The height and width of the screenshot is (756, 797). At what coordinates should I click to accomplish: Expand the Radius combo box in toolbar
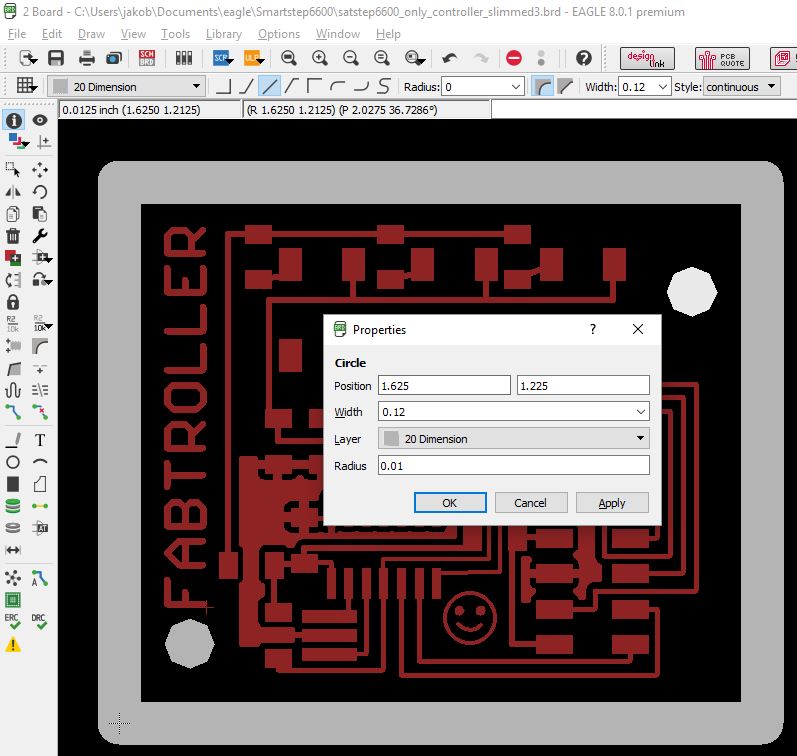[x=515, y=87]
